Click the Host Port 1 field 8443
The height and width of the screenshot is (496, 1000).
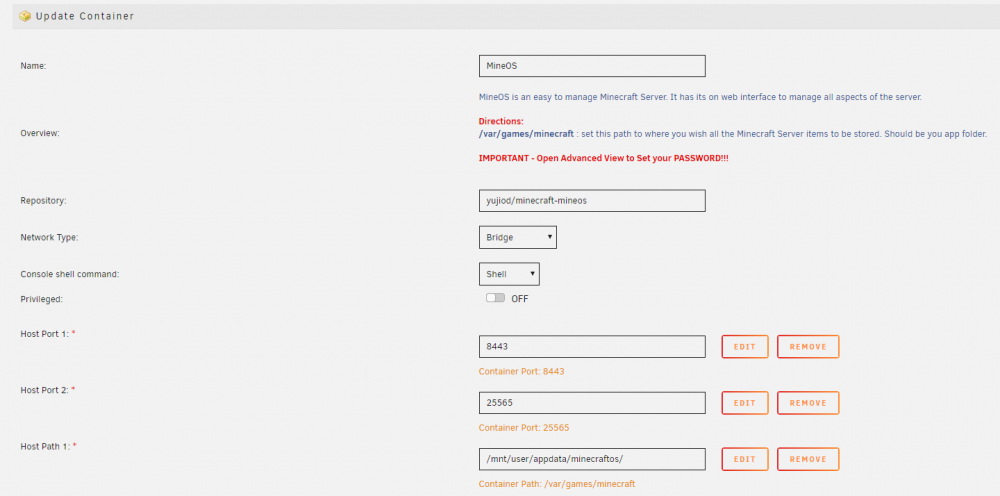[x=592, y=347]
